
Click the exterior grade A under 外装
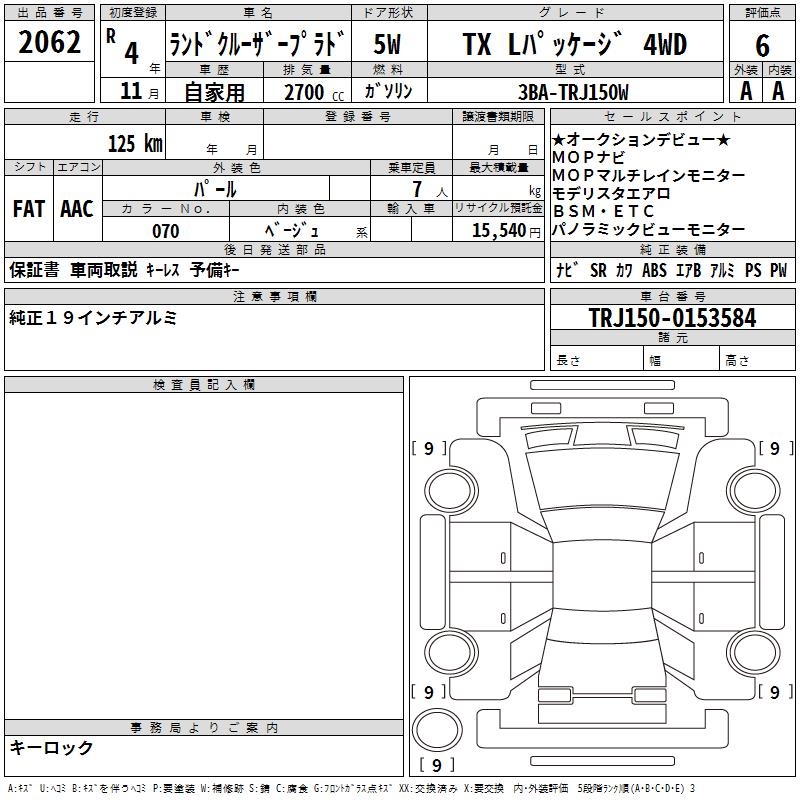tap(745, 90)
